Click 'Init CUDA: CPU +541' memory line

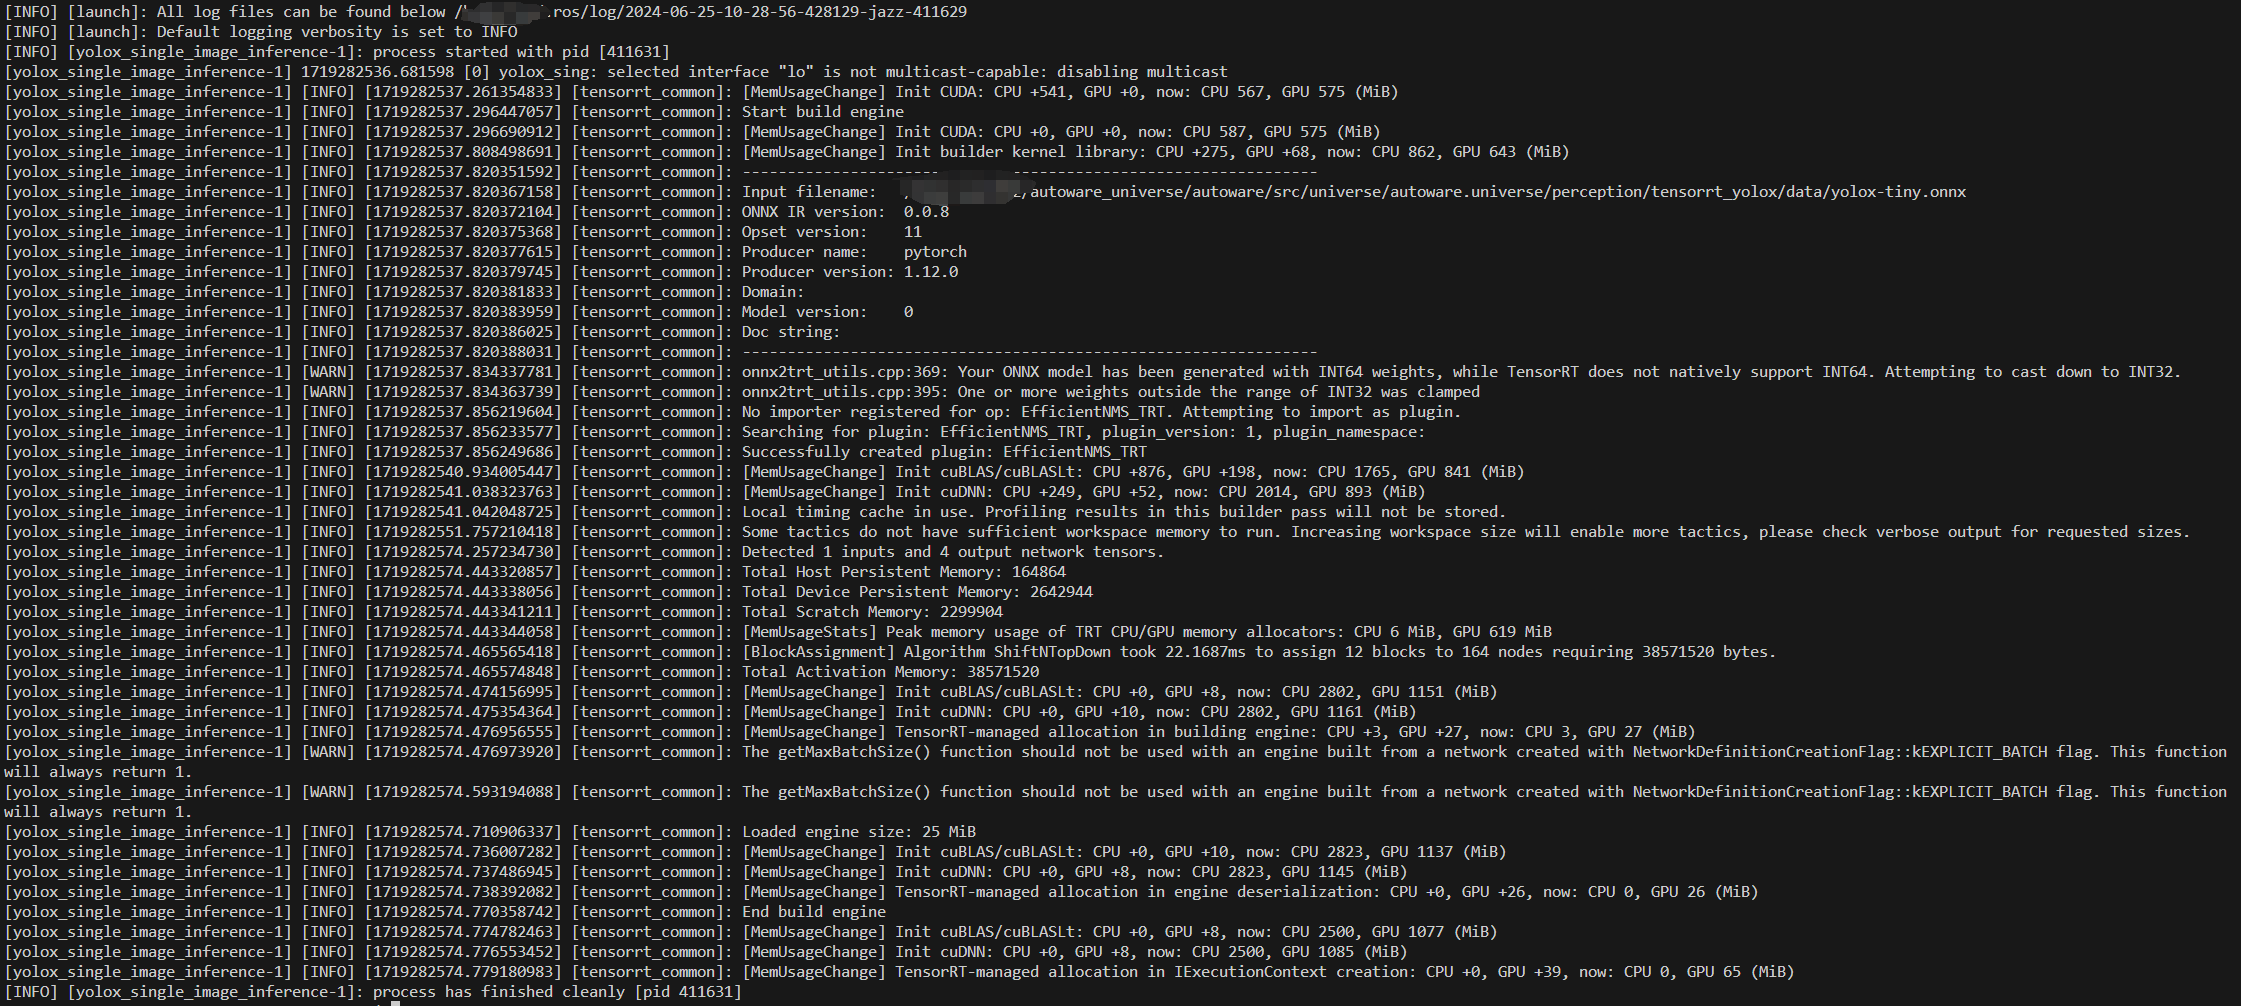[x=702, y=92]
